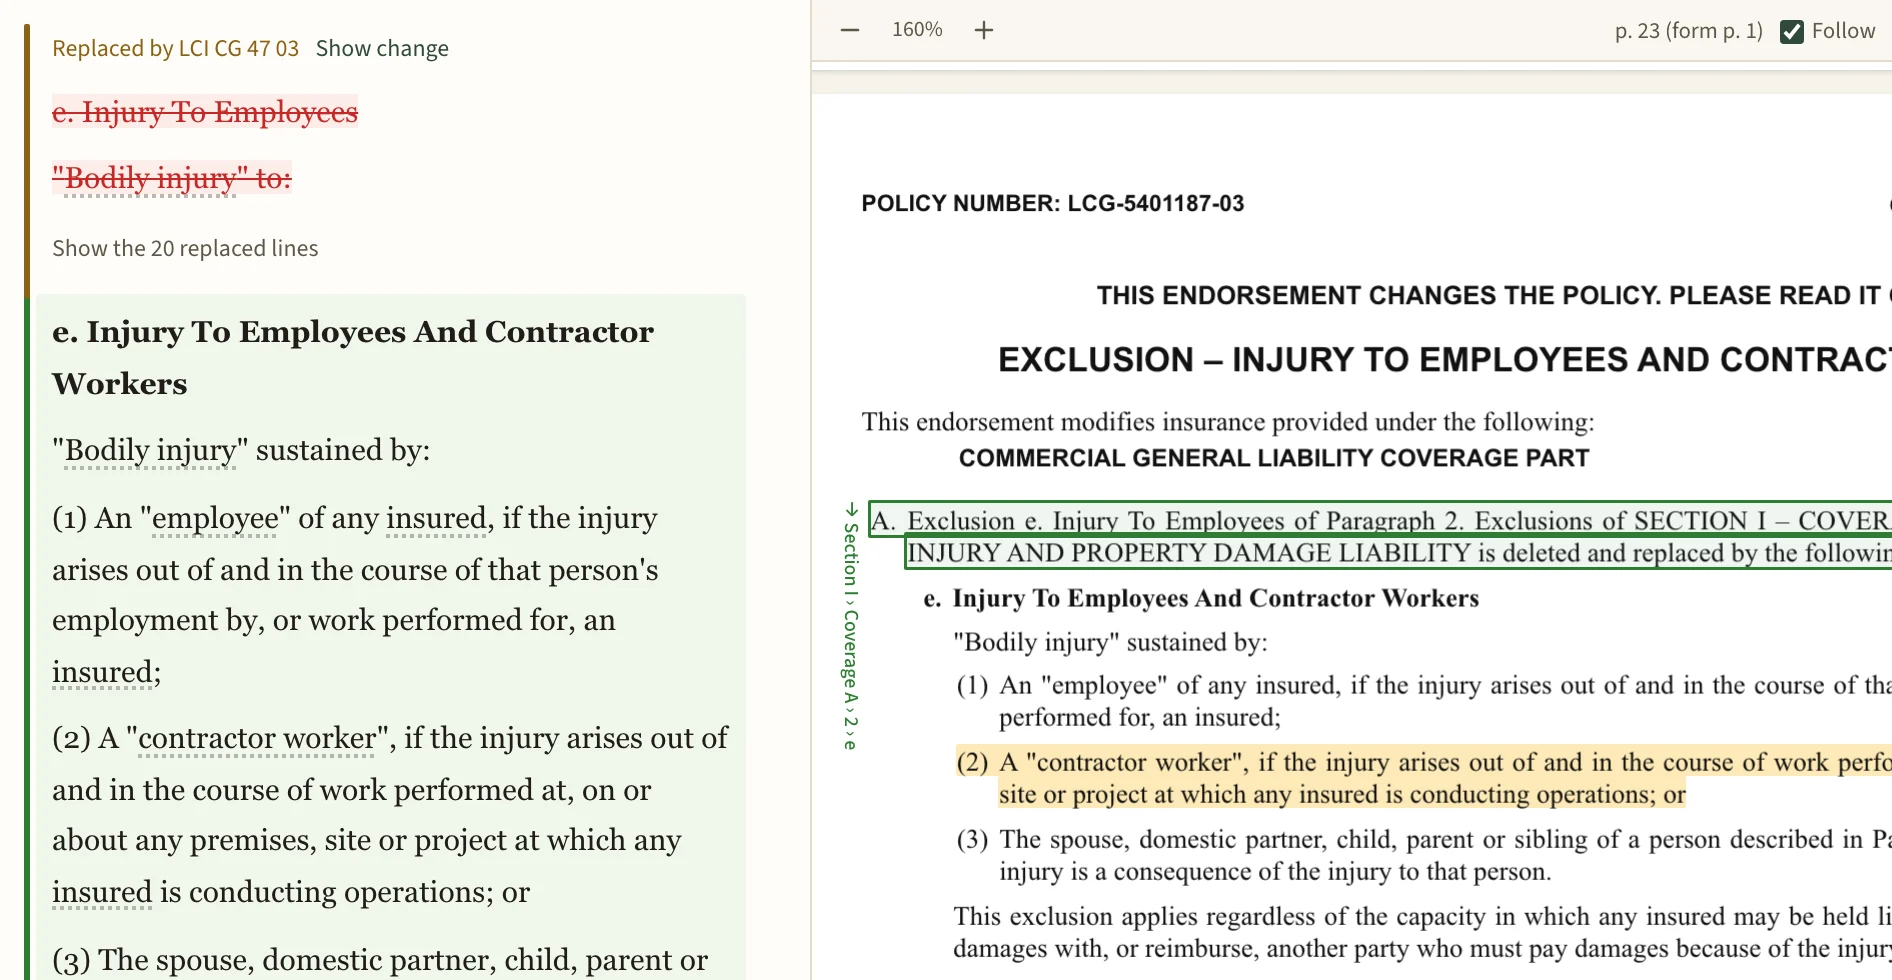Click the struck-through 'e. Injury To Employees' heading

tap(205, 112)
